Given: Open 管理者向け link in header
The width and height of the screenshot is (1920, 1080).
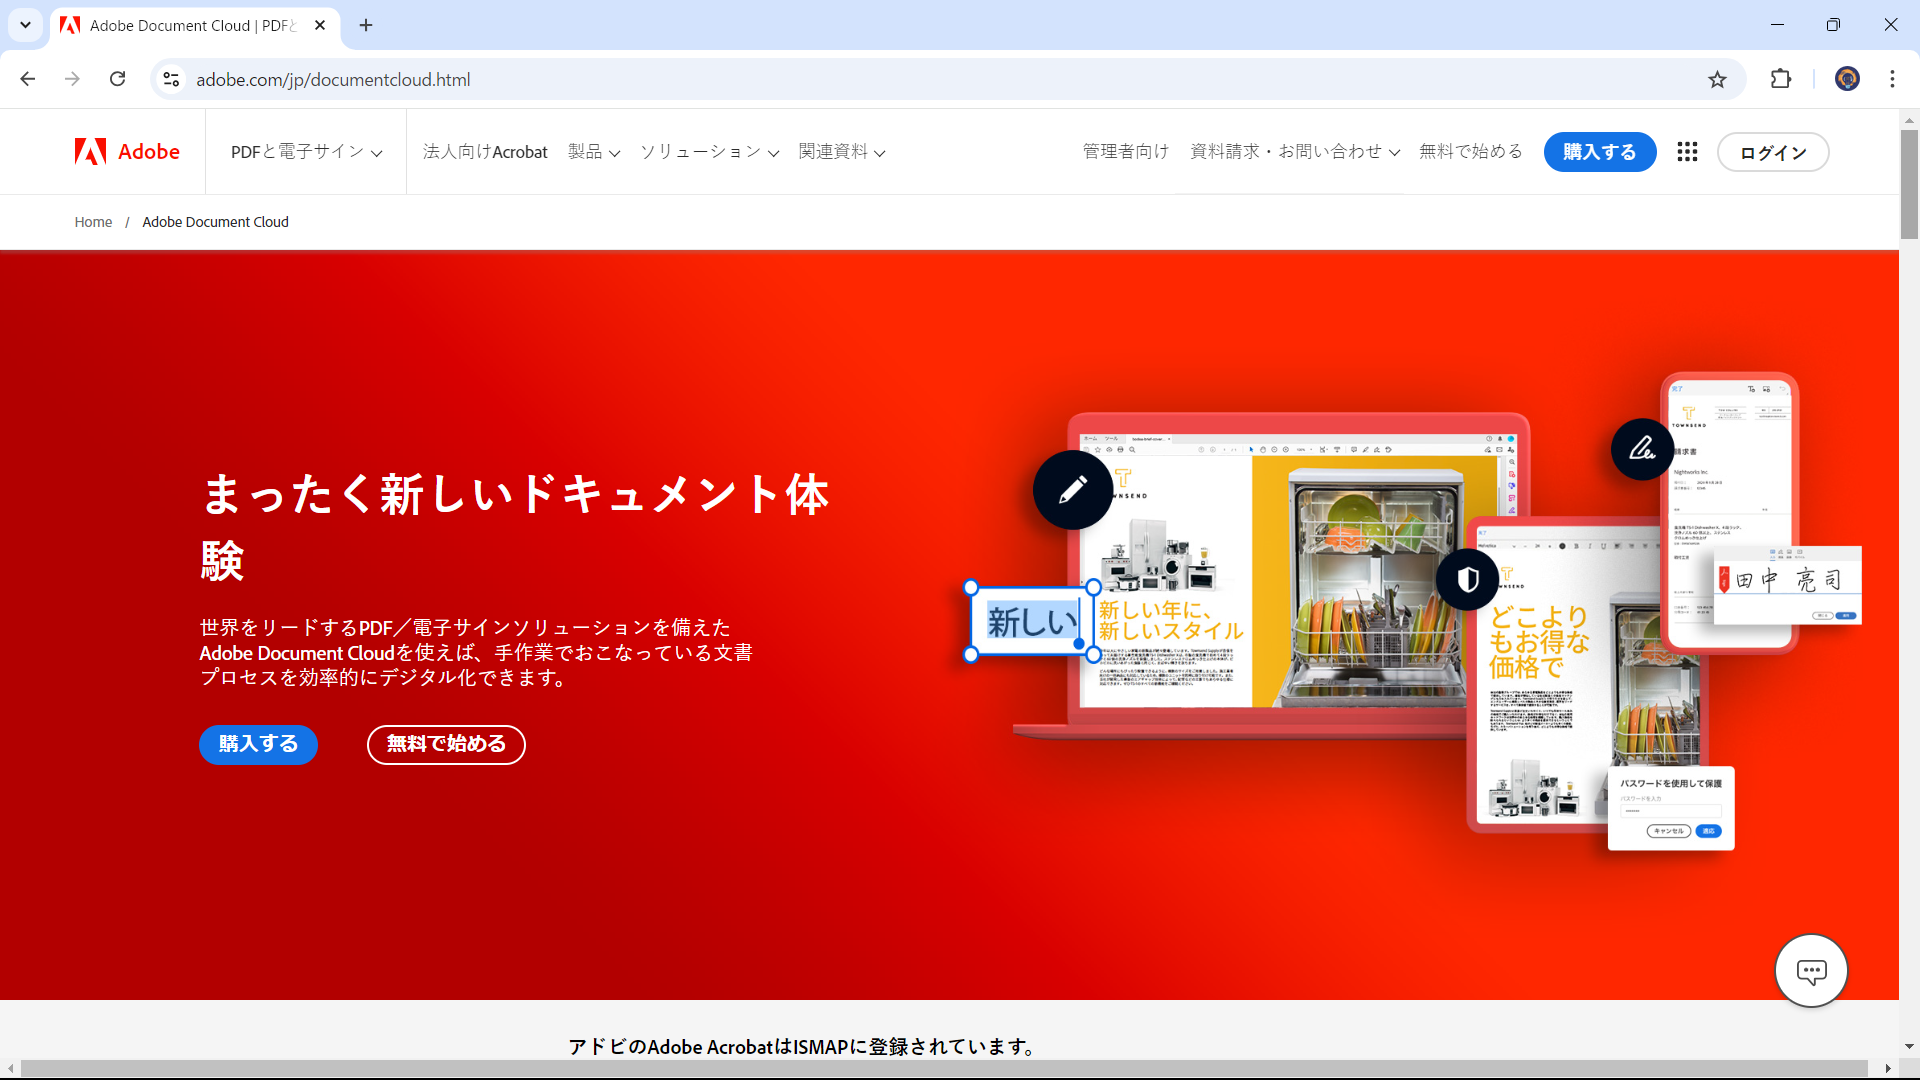Looking at the screenshot, I should pyautogui.click(x=1126, y=152).
